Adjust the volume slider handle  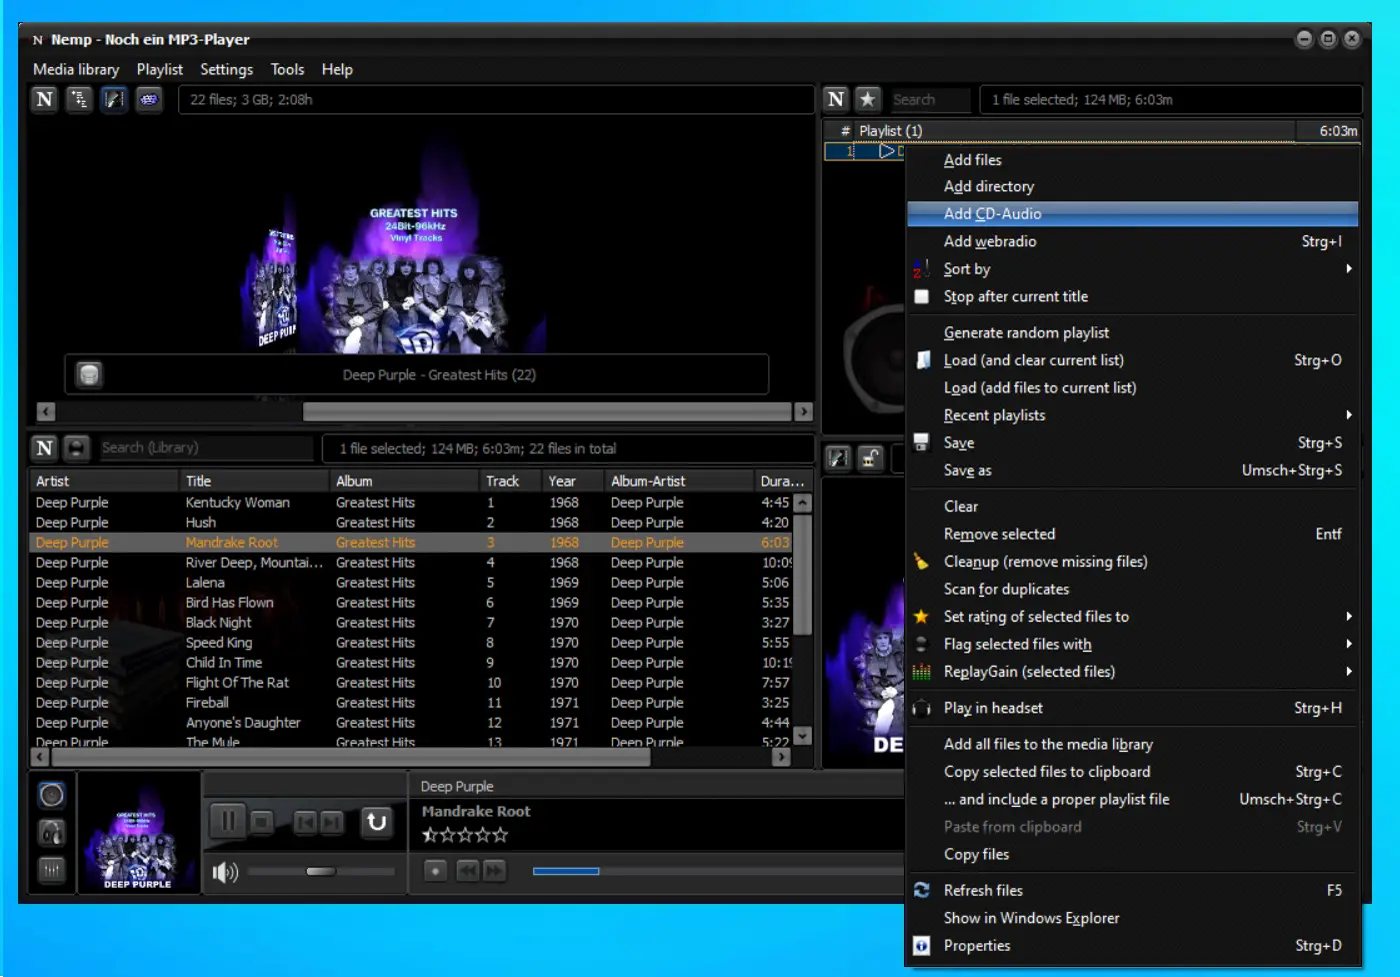pos(321,872)
